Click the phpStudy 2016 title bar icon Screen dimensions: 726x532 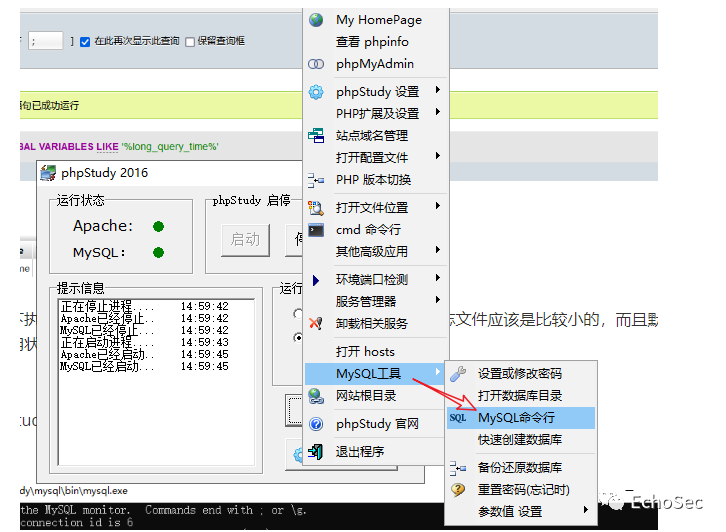tap(48, 173)
